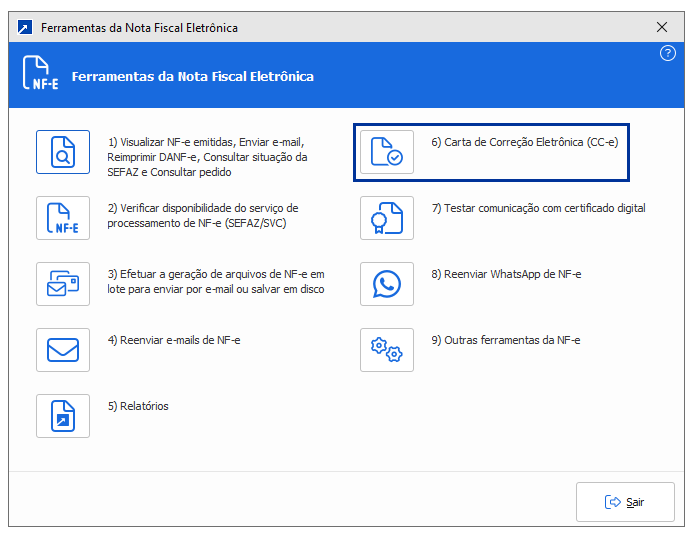Viewport: 695px width, 536px height.
Task: Open the Relatórios report icon
Action: (63, 416)
